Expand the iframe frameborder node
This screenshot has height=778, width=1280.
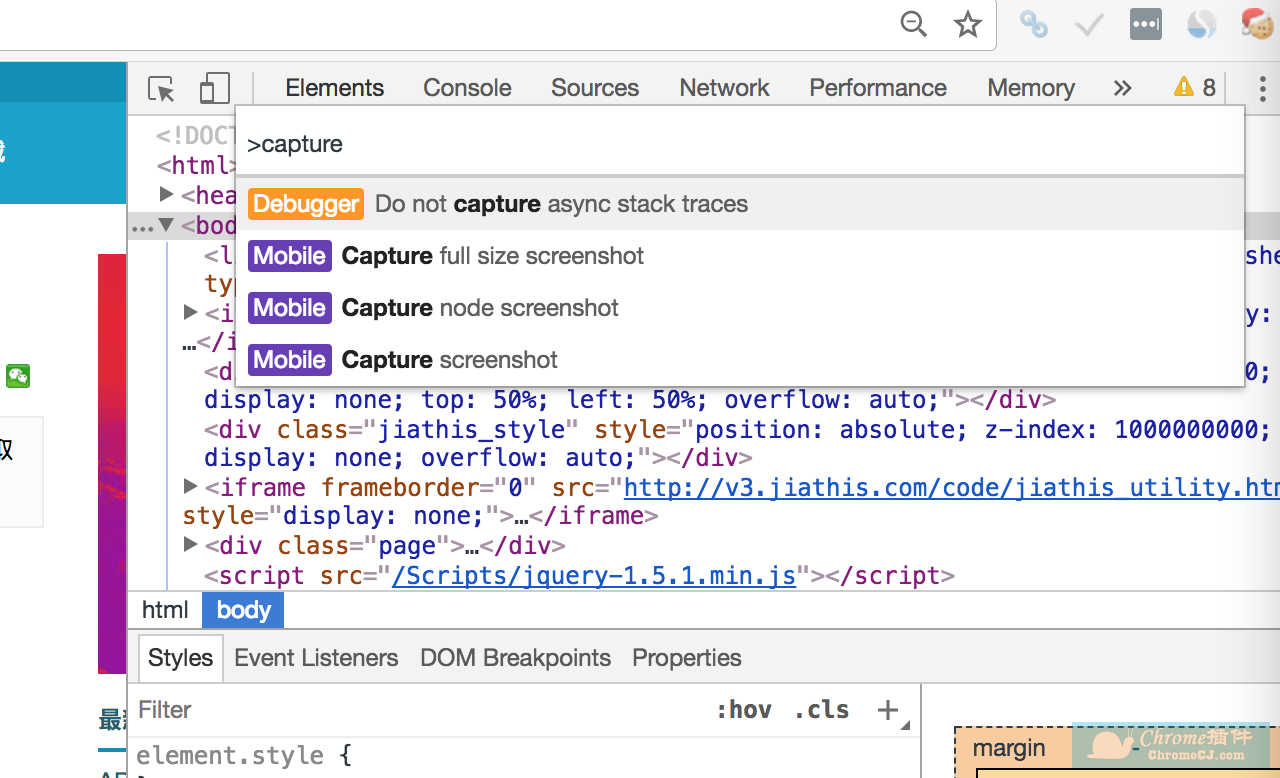[x=191, y=486]
